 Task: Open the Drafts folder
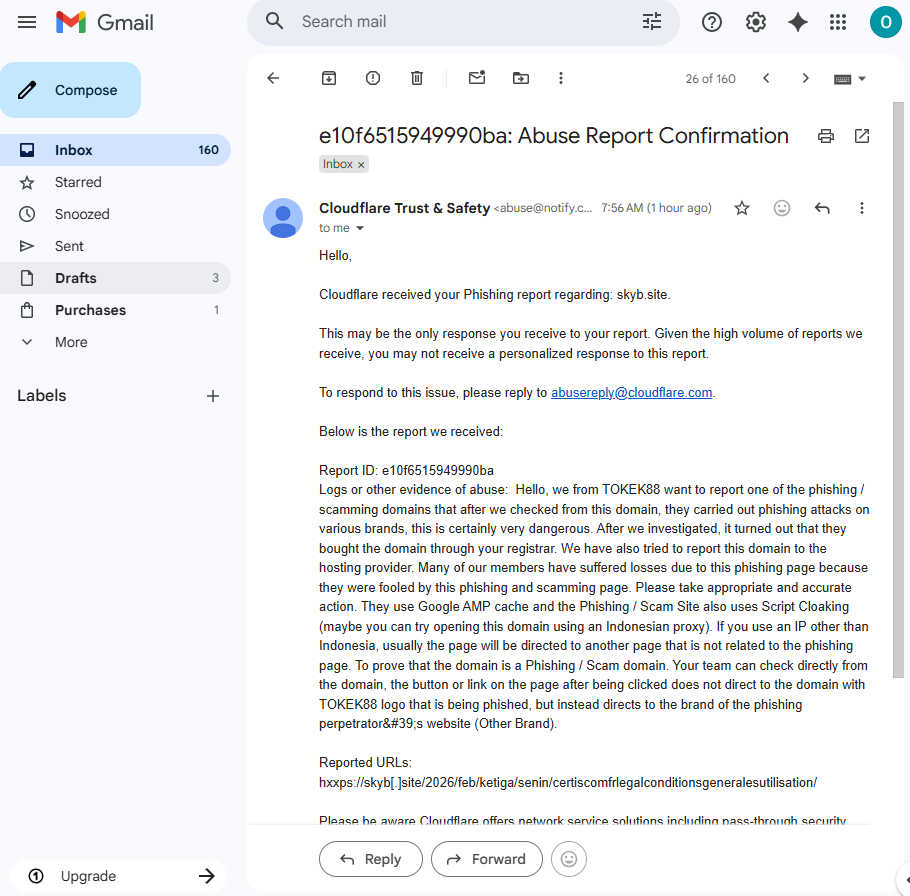click(x=115, y=278)
